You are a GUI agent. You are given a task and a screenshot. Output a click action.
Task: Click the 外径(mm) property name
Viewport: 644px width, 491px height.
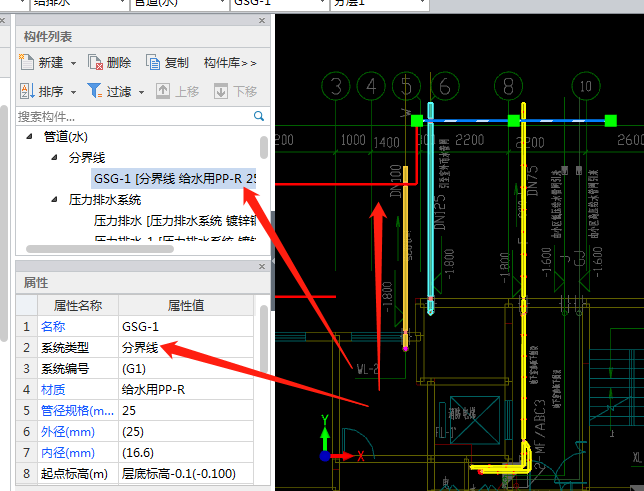coord(68,432)
